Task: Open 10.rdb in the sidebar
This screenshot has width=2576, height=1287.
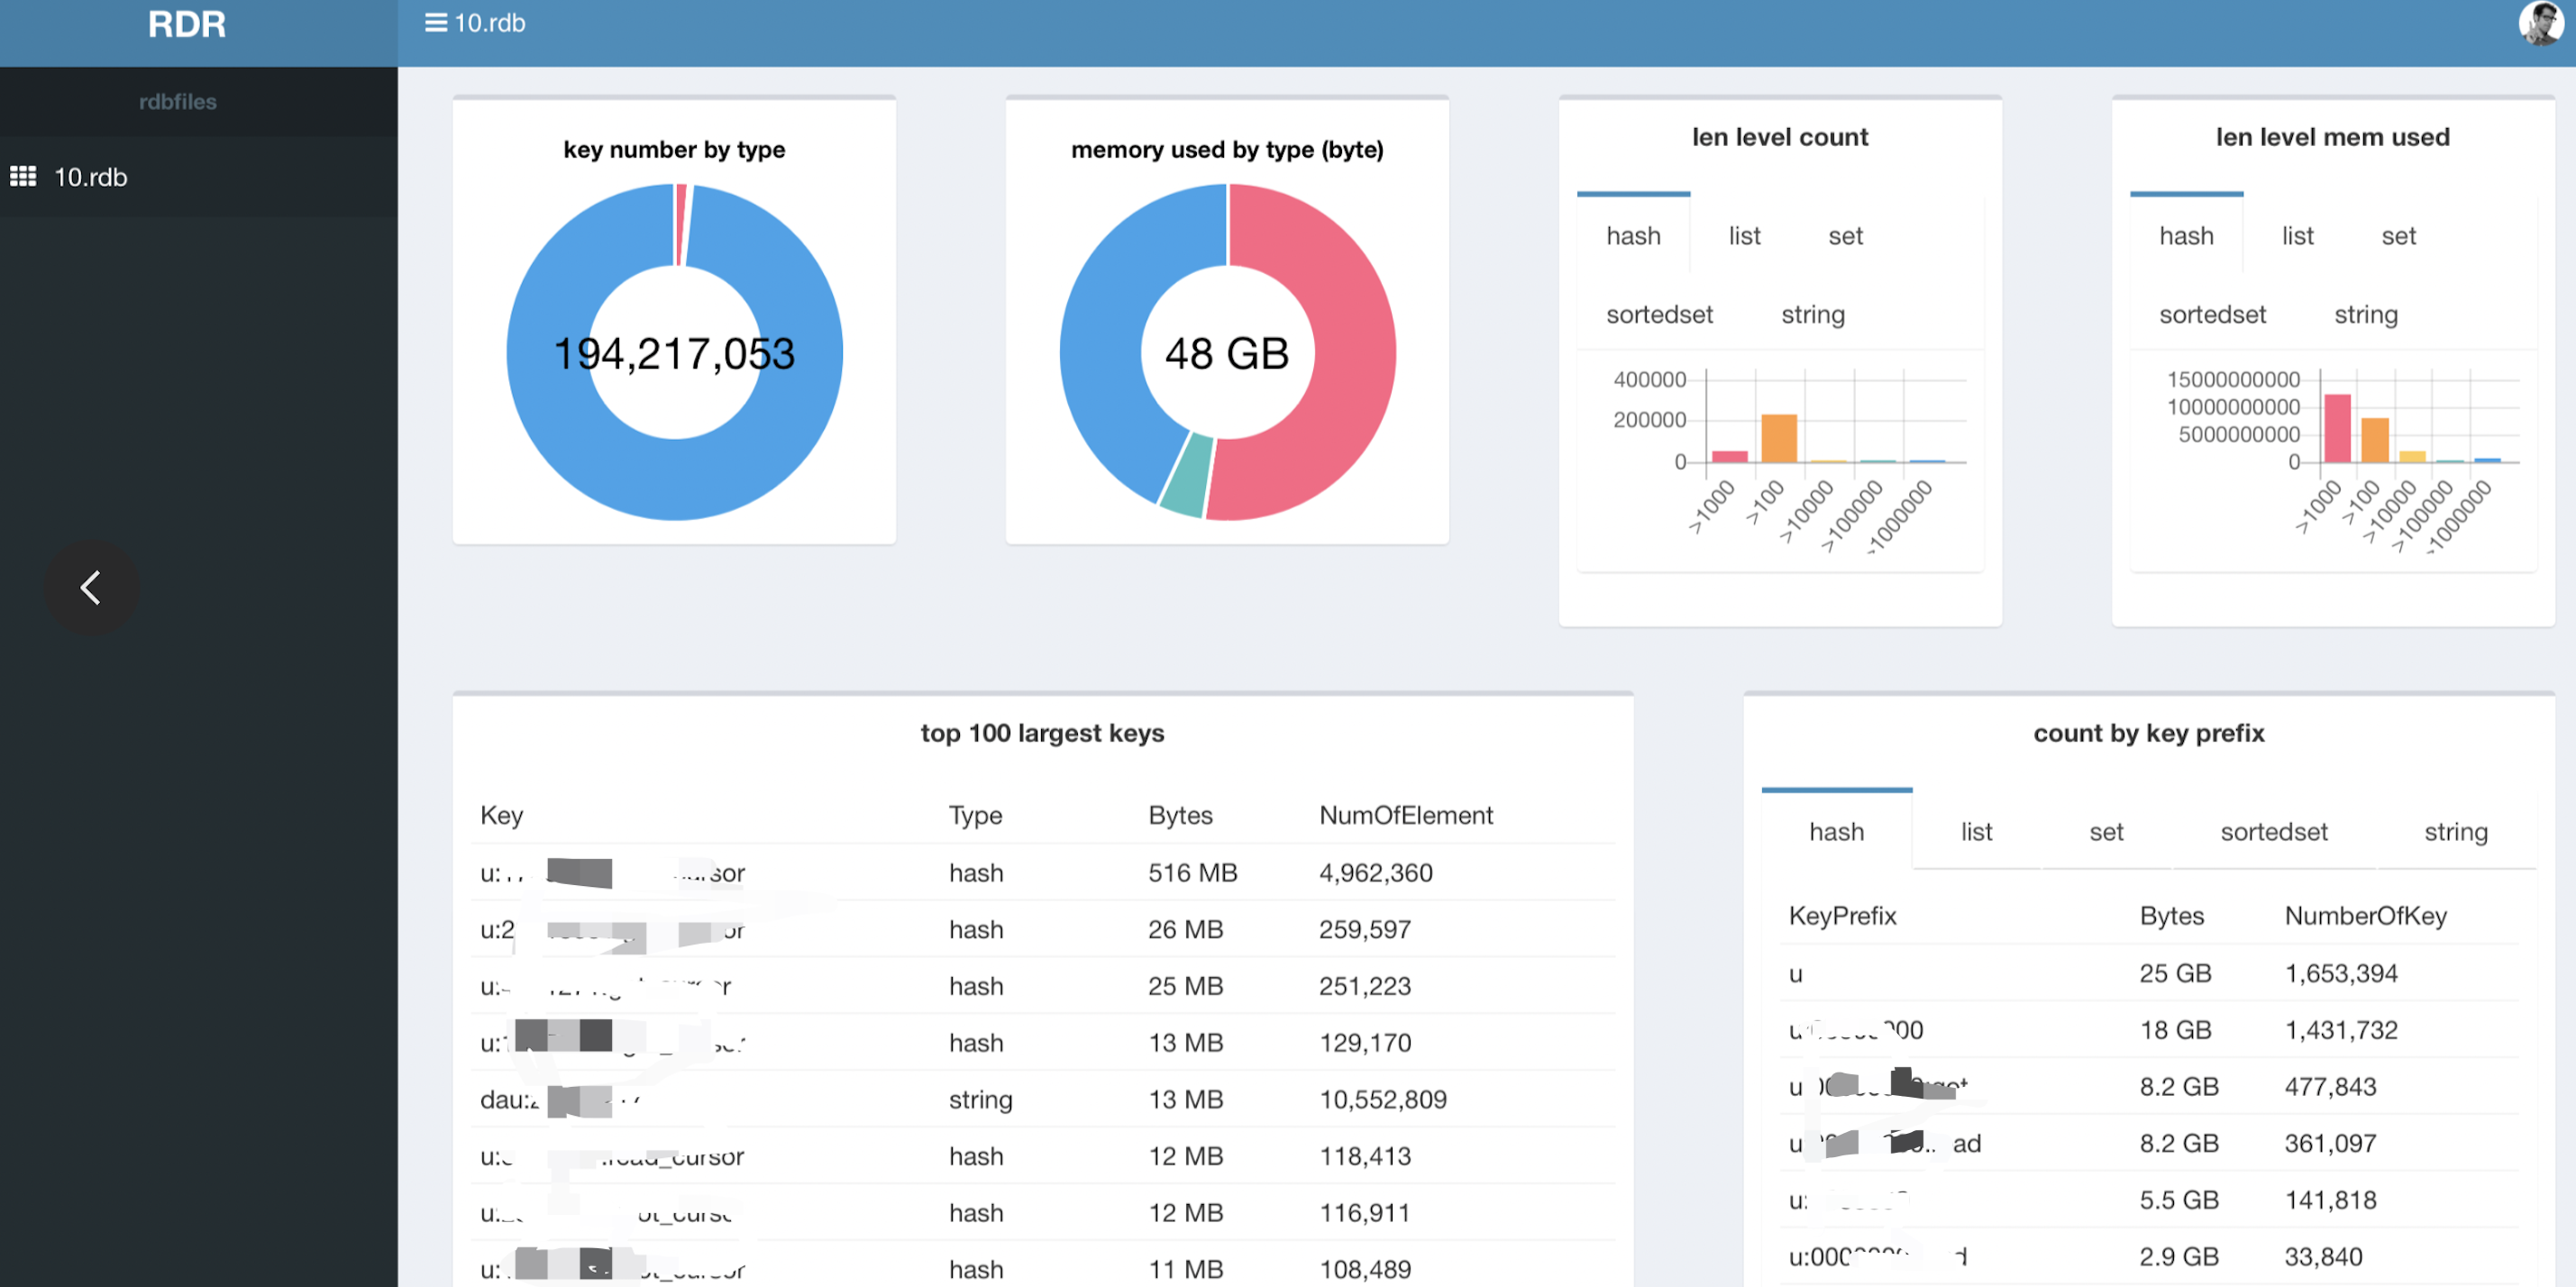Action: tap(90, 177)
